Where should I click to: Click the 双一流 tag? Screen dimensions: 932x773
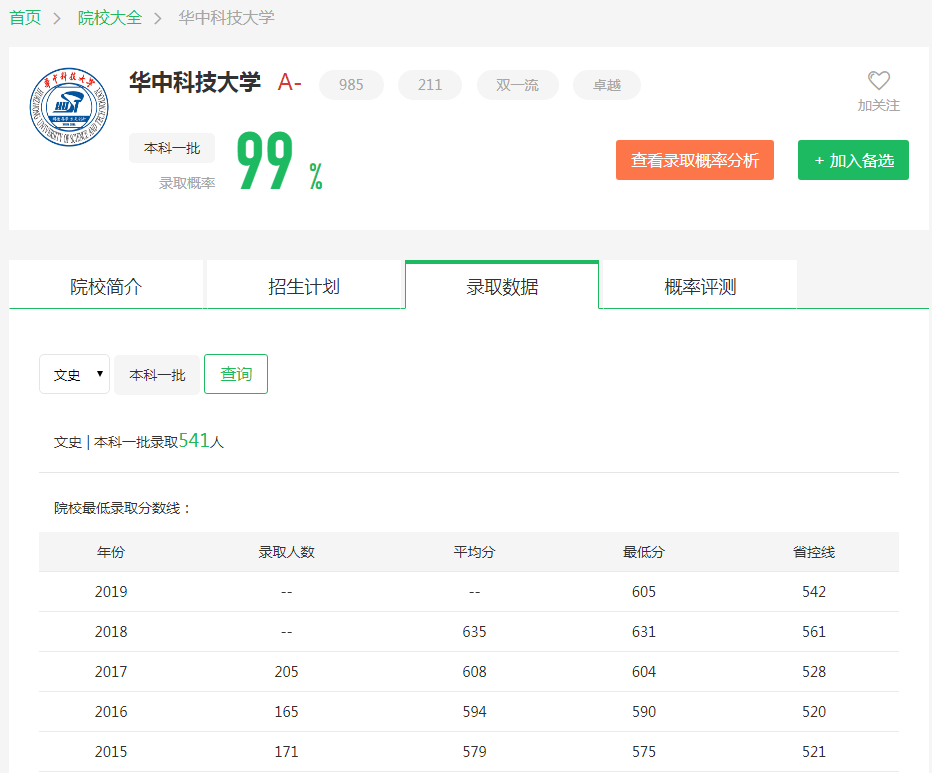click(x=517, y=85)
